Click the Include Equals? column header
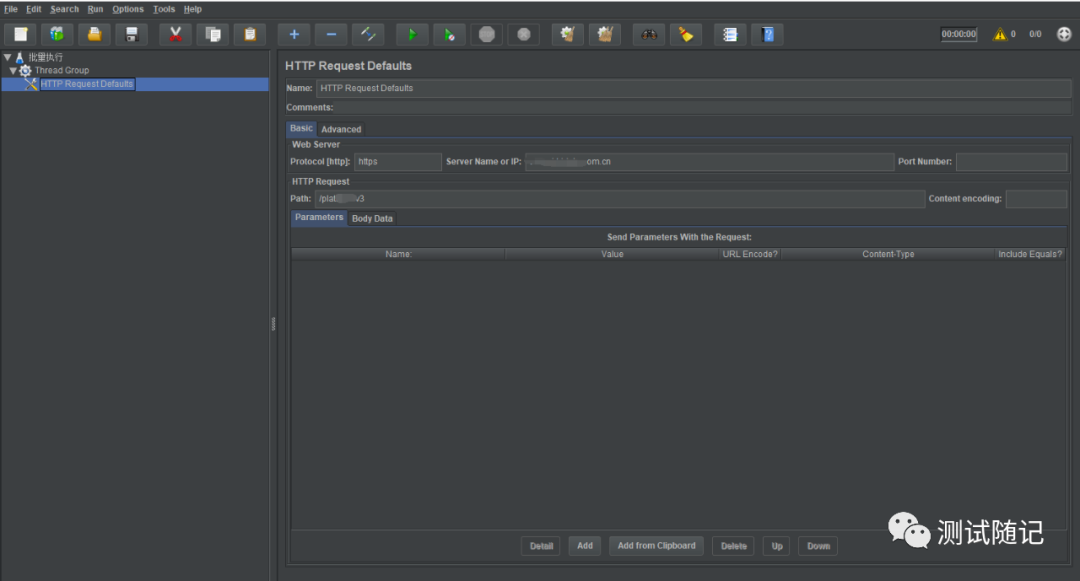Screen dimensions: 1080x581 (1030, 254)
